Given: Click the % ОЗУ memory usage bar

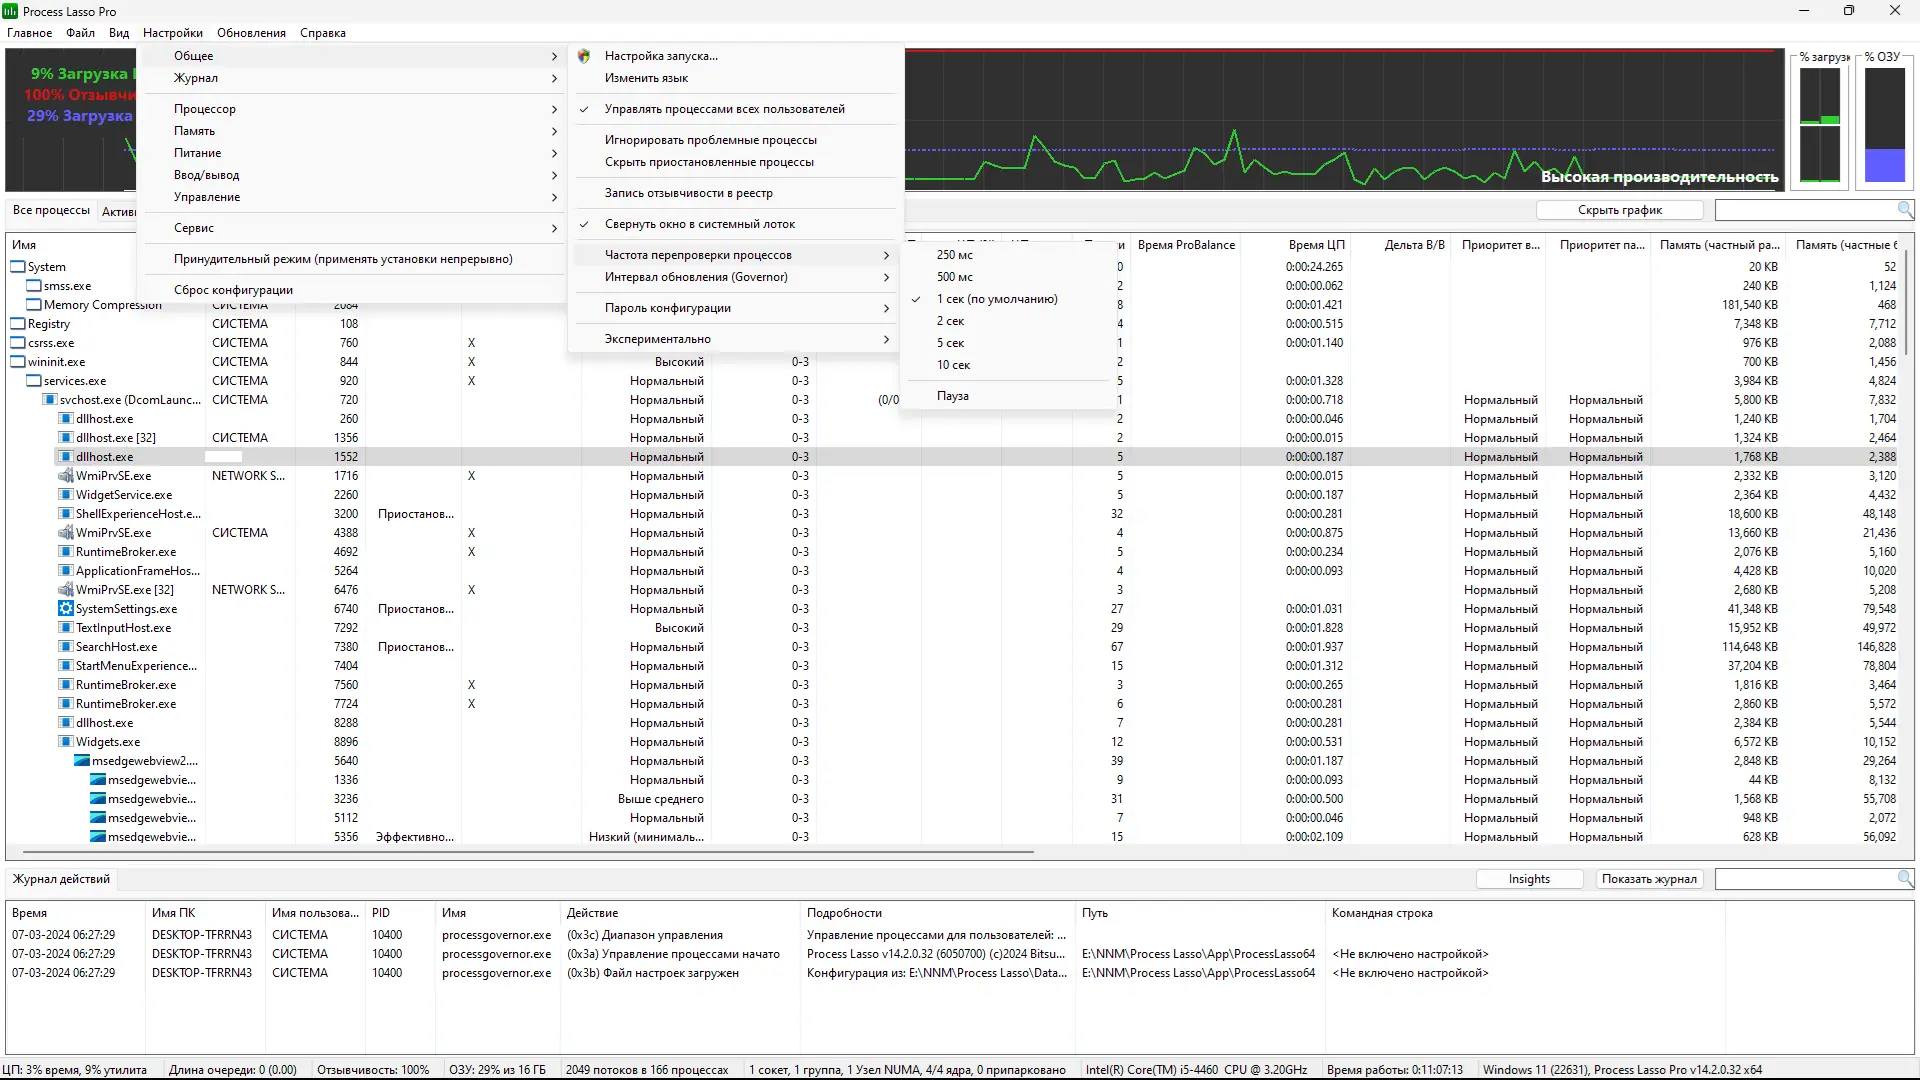Looking at the screenshot, I should point(1884,125).
